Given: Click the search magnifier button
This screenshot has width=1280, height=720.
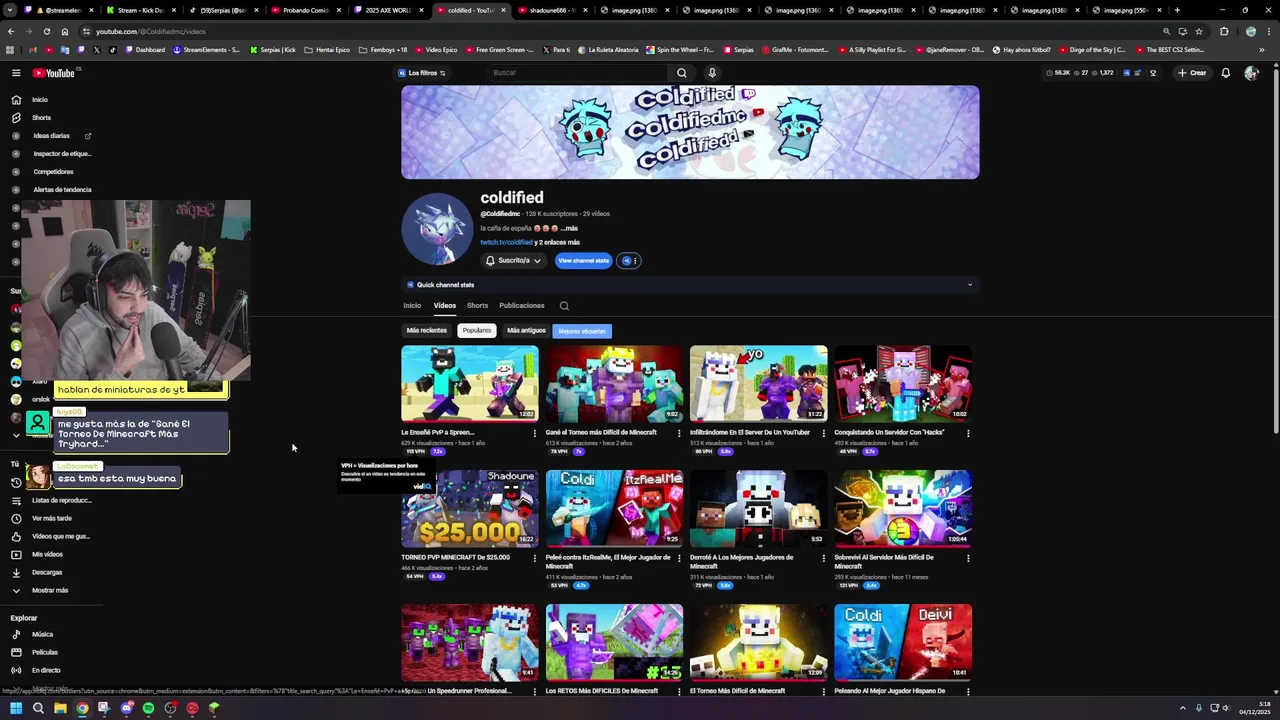Looking at the screenshot, I should (682, 73).
